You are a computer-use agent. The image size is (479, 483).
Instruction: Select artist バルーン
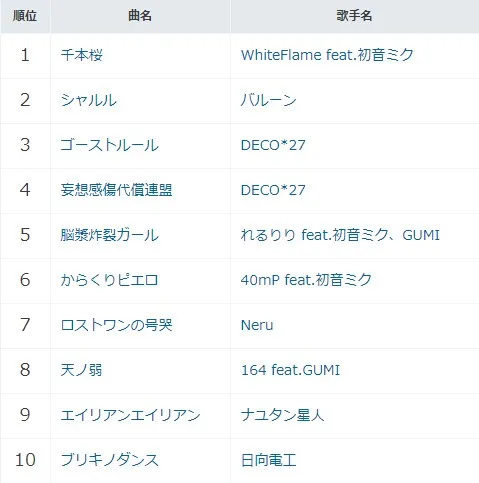point(268,100)
